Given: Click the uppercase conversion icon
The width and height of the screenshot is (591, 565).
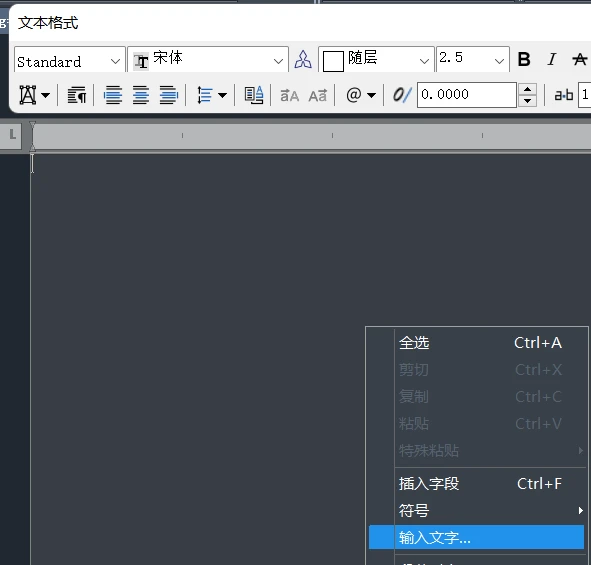Looking at the screenshot, I should pyautogui.click(x=289, y=96).
